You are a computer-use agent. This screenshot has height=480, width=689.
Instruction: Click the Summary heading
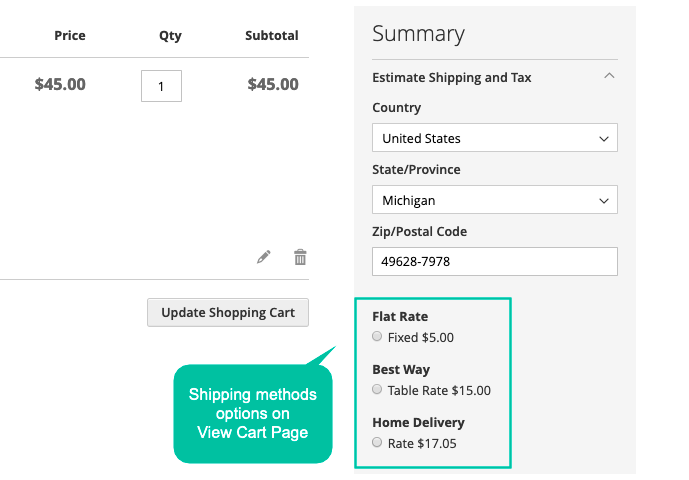pos(418,34)
